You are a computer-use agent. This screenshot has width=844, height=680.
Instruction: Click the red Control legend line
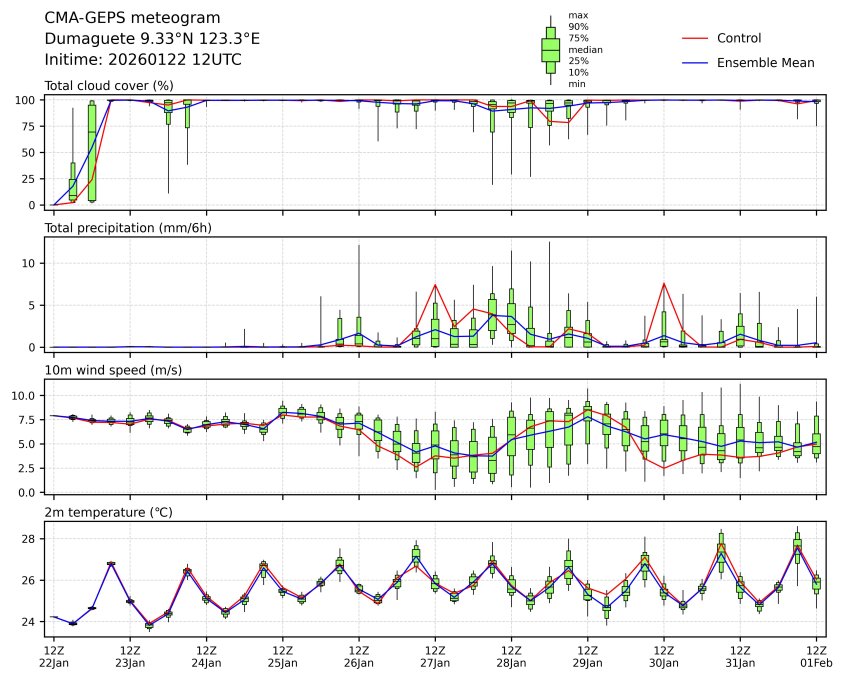695,38
